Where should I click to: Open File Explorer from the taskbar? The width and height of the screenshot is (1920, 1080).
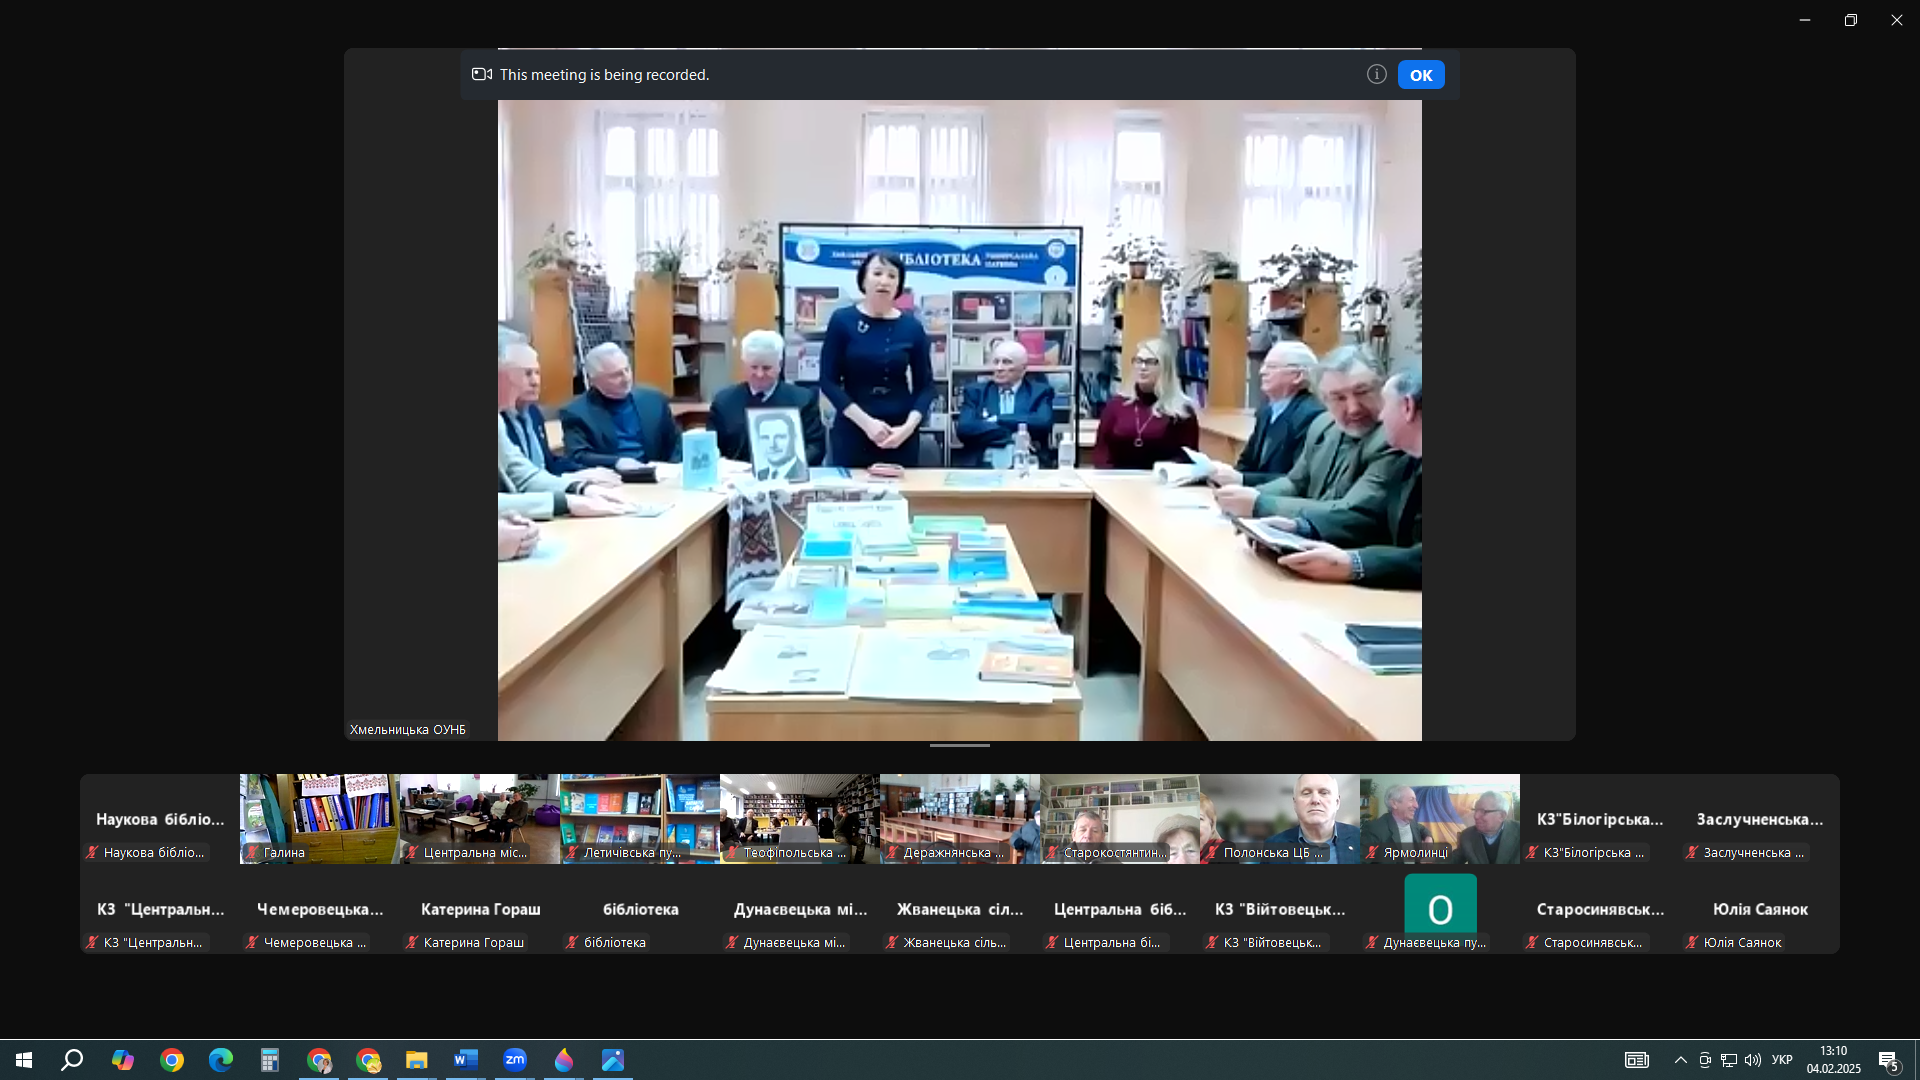click(x=416, y=1060)
